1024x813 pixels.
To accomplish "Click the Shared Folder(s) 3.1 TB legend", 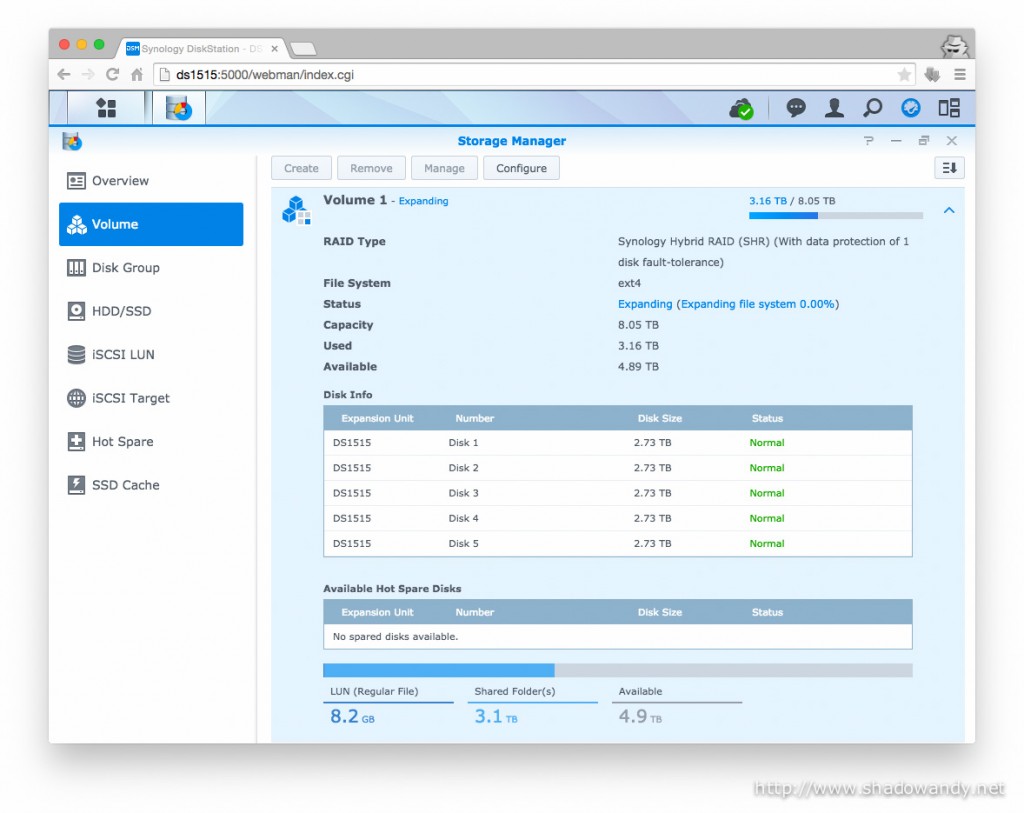I will pos(532,705).
